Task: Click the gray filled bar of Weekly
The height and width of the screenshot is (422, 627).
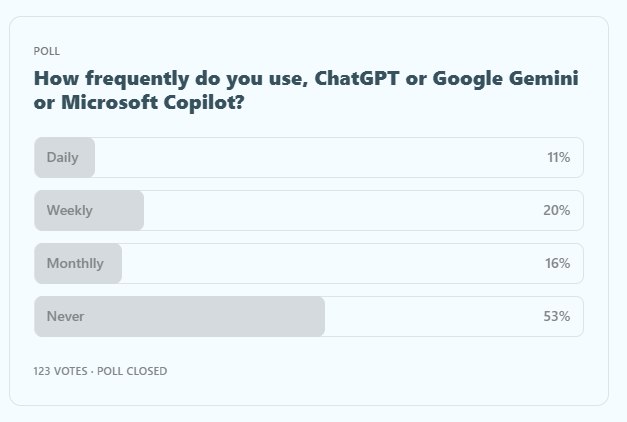Action: point(118,210)
